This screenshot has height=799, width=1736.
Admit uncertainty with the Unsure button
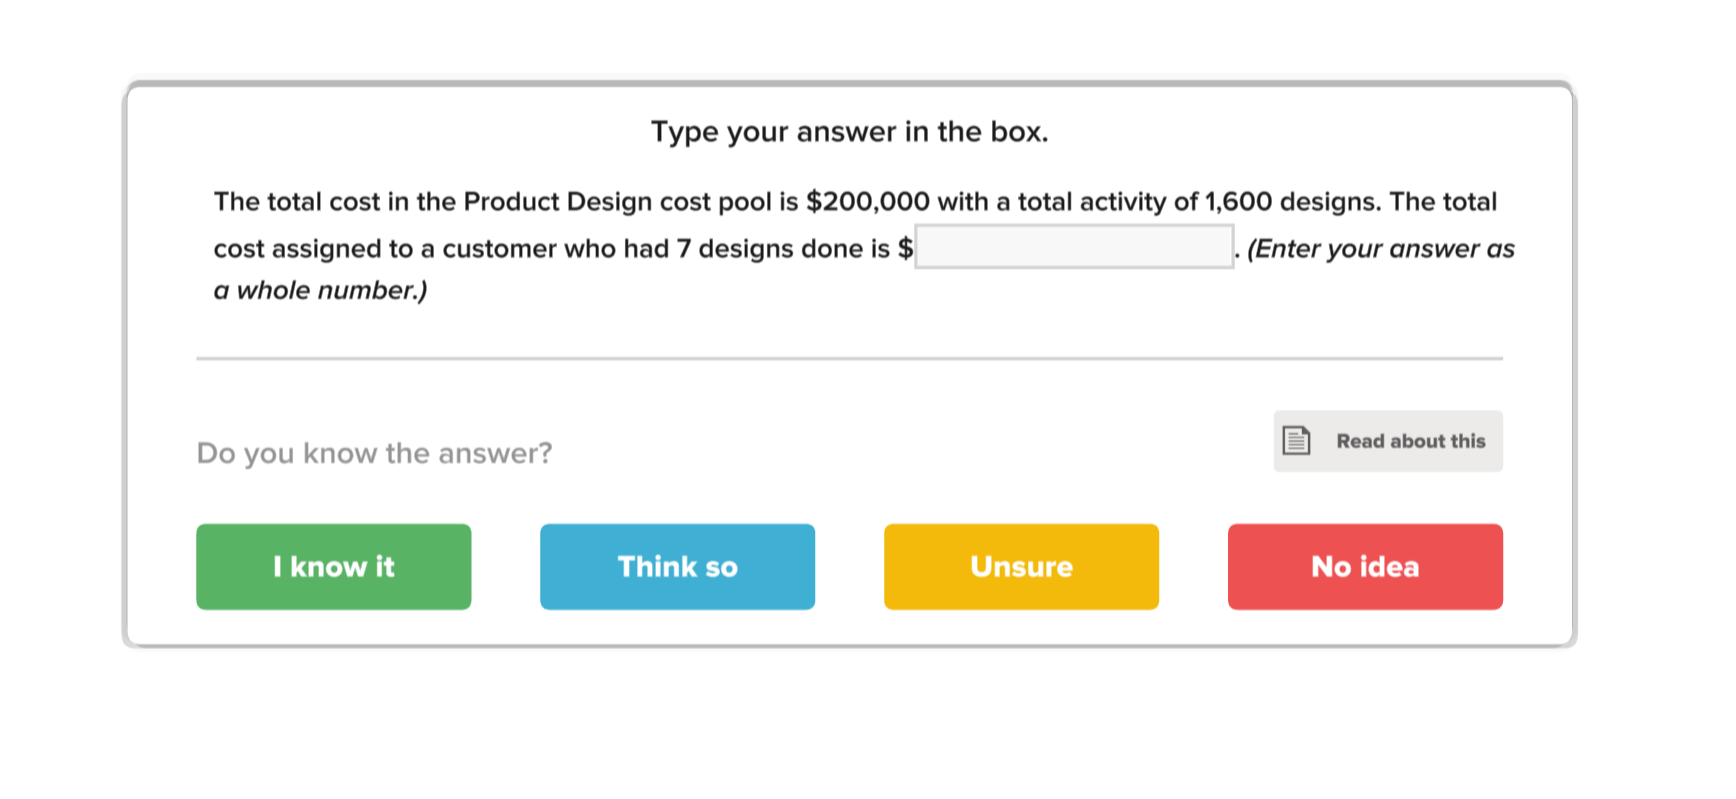(1020, 566)
